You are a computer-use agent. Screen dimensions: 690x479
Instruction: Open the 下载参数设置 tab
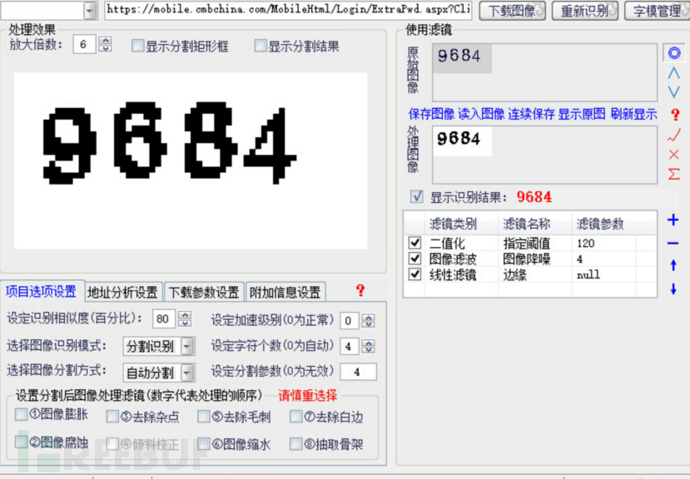(x=203, y=292)
